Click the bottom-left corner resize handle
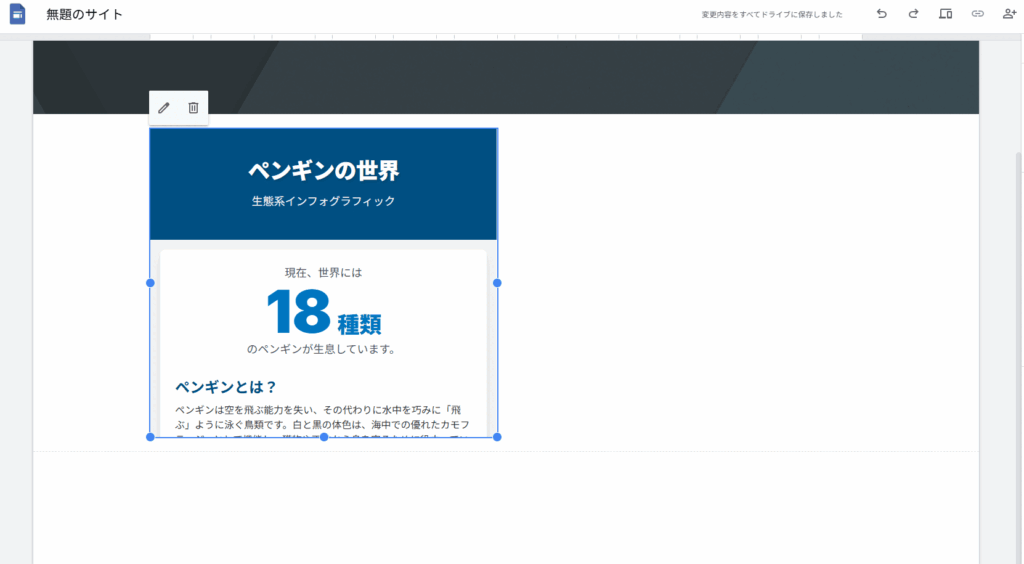This screenshot has width=1024, height=564. click(150, 437)
